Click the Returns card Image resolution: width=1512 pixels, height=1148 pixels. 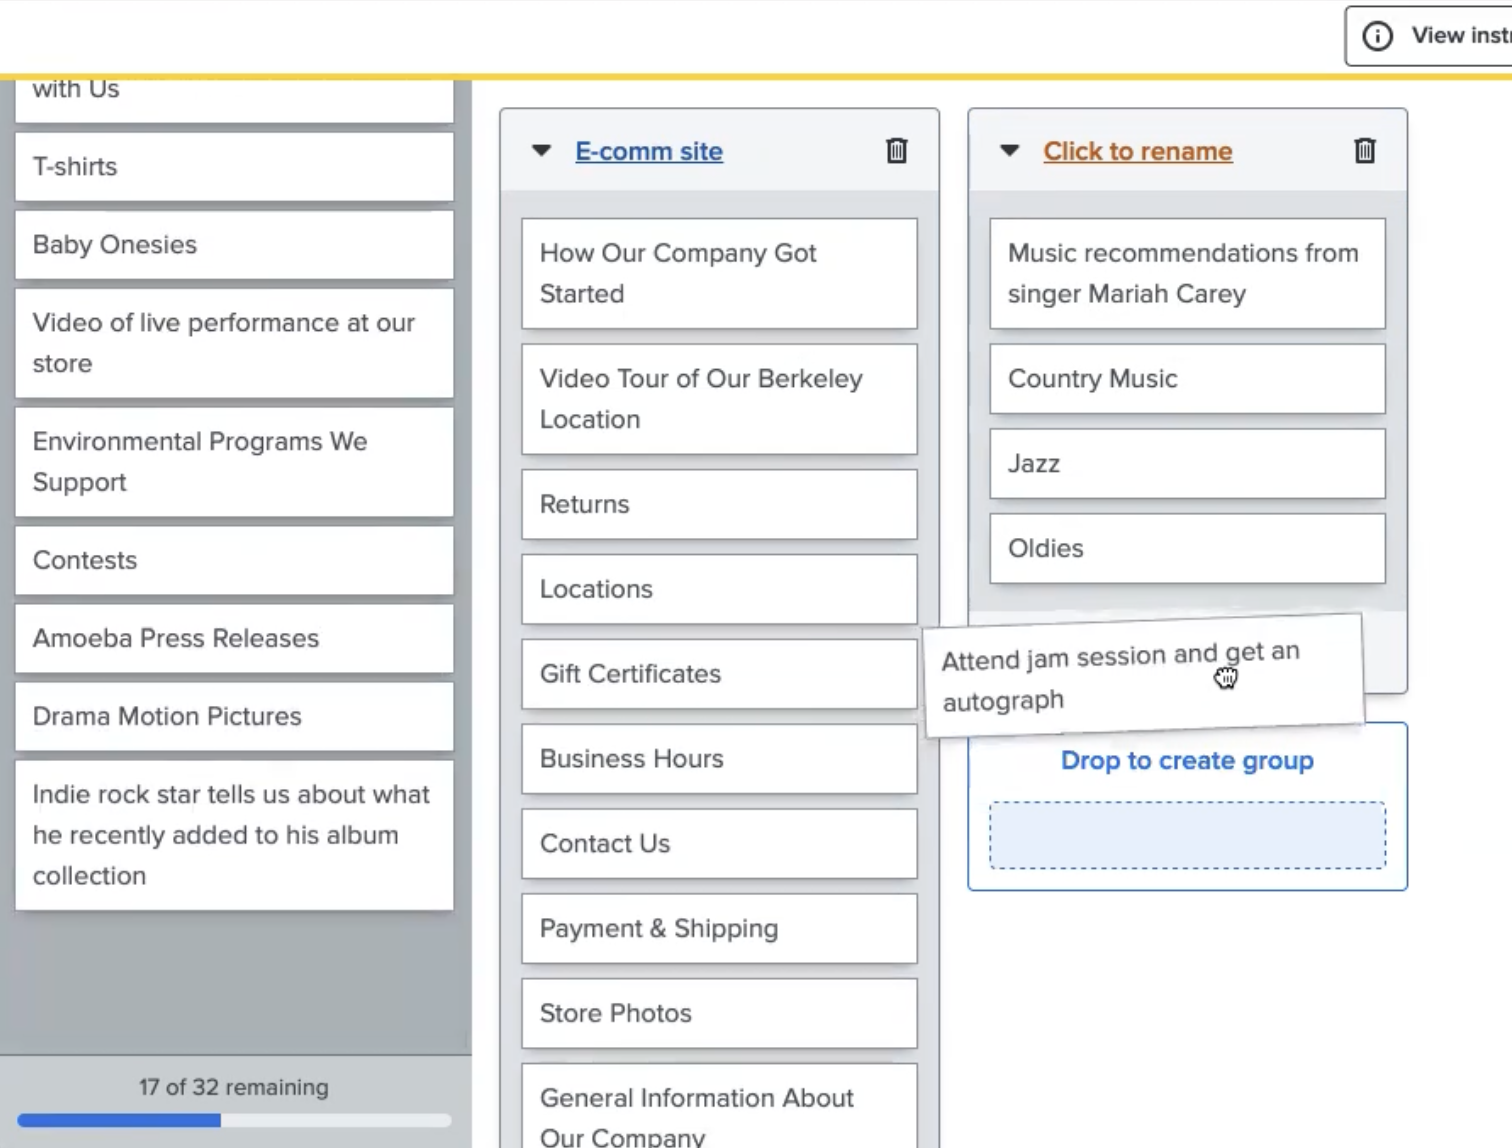(719, 504)
